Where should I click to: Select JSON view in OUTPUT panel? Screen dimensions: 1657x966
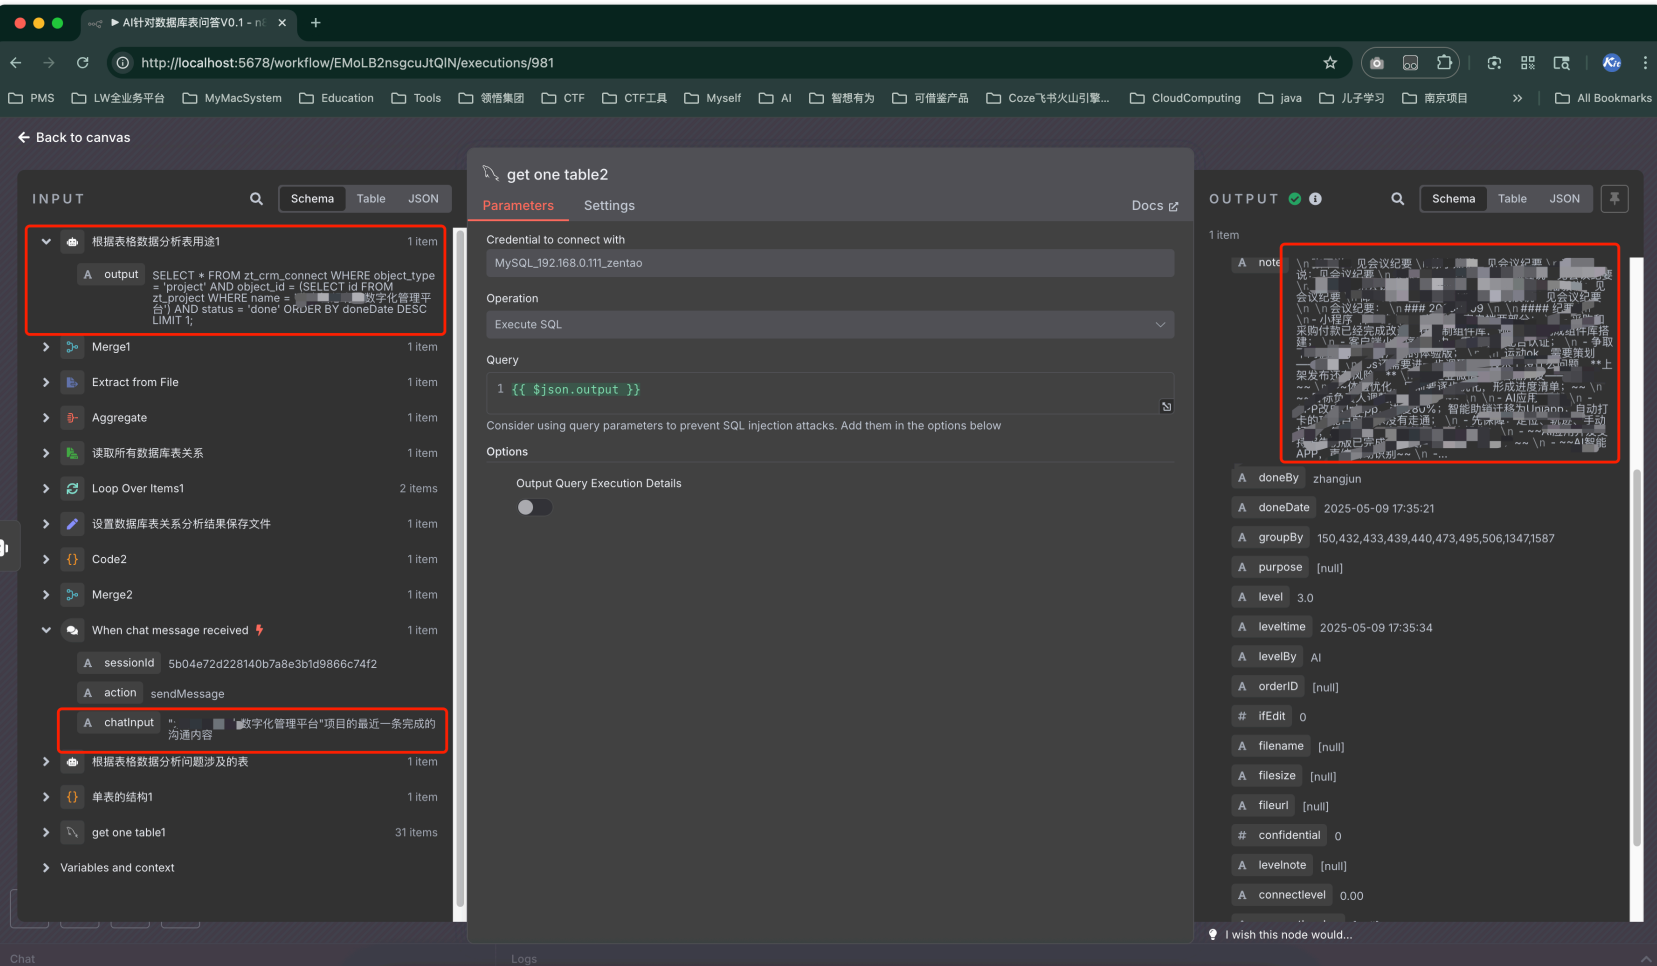coord(1564,199)
